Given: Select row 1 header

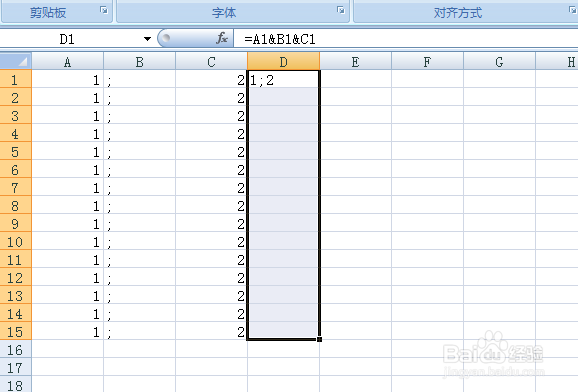Looking at the screenshot, I should [x=15, y=79].
